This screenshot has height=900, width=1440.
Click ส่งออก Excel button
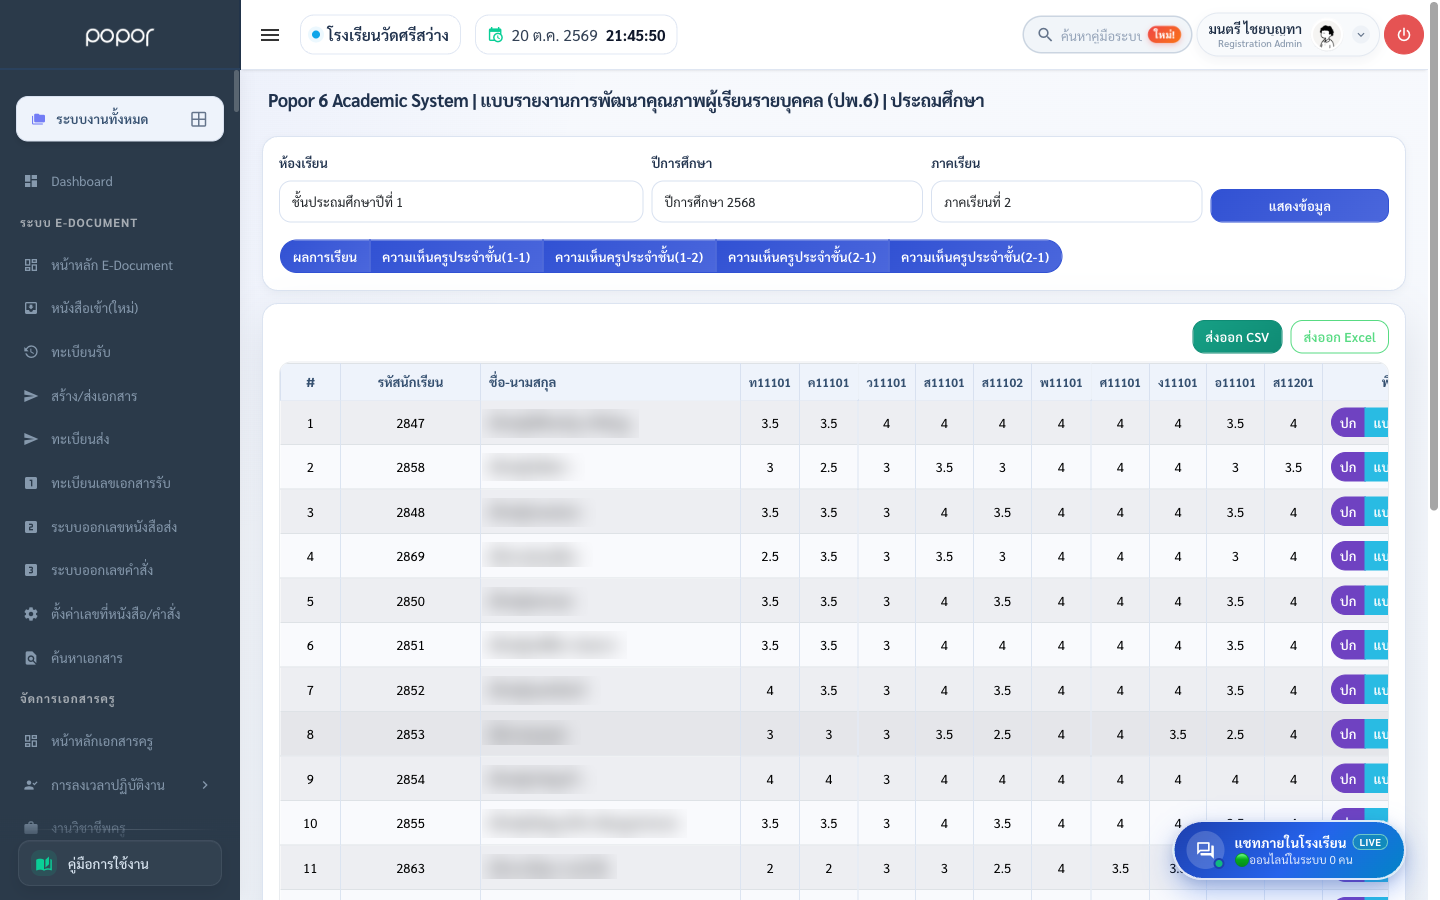click(1339, 337)
